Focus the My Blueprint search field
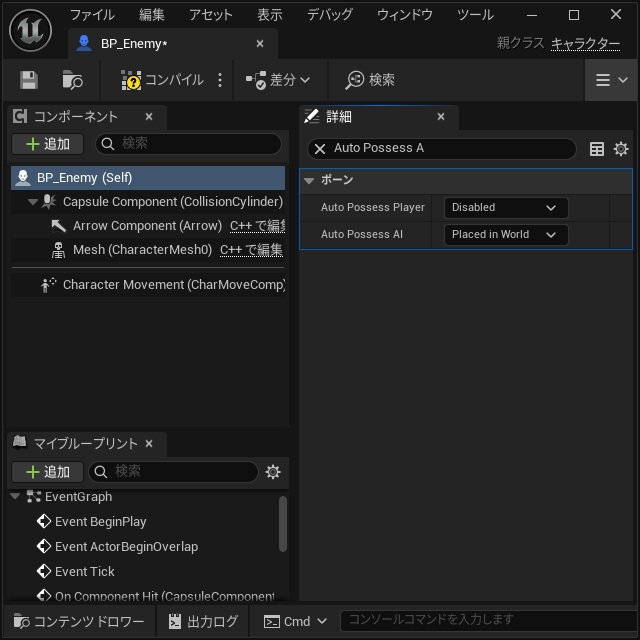Image resolution: width=640 pixels, height=640 pixels. pos(173,471)
